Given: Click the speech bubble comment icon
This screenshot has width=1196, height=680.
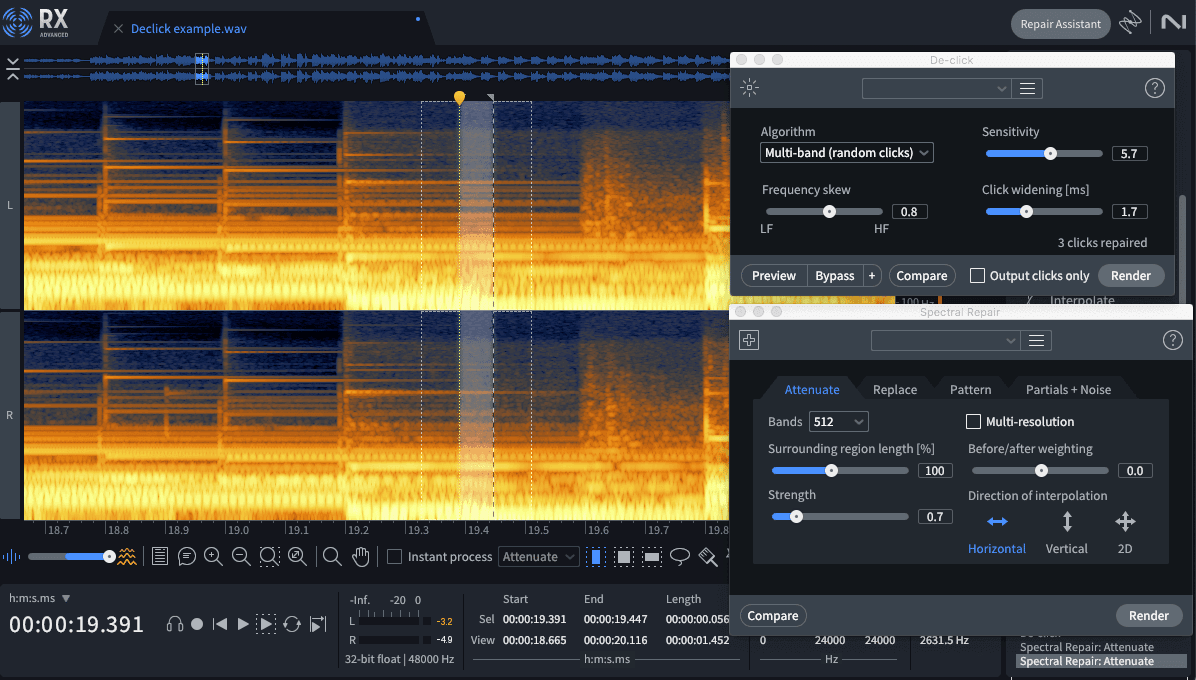Looking at the screenshot, I should pos(187,557).
